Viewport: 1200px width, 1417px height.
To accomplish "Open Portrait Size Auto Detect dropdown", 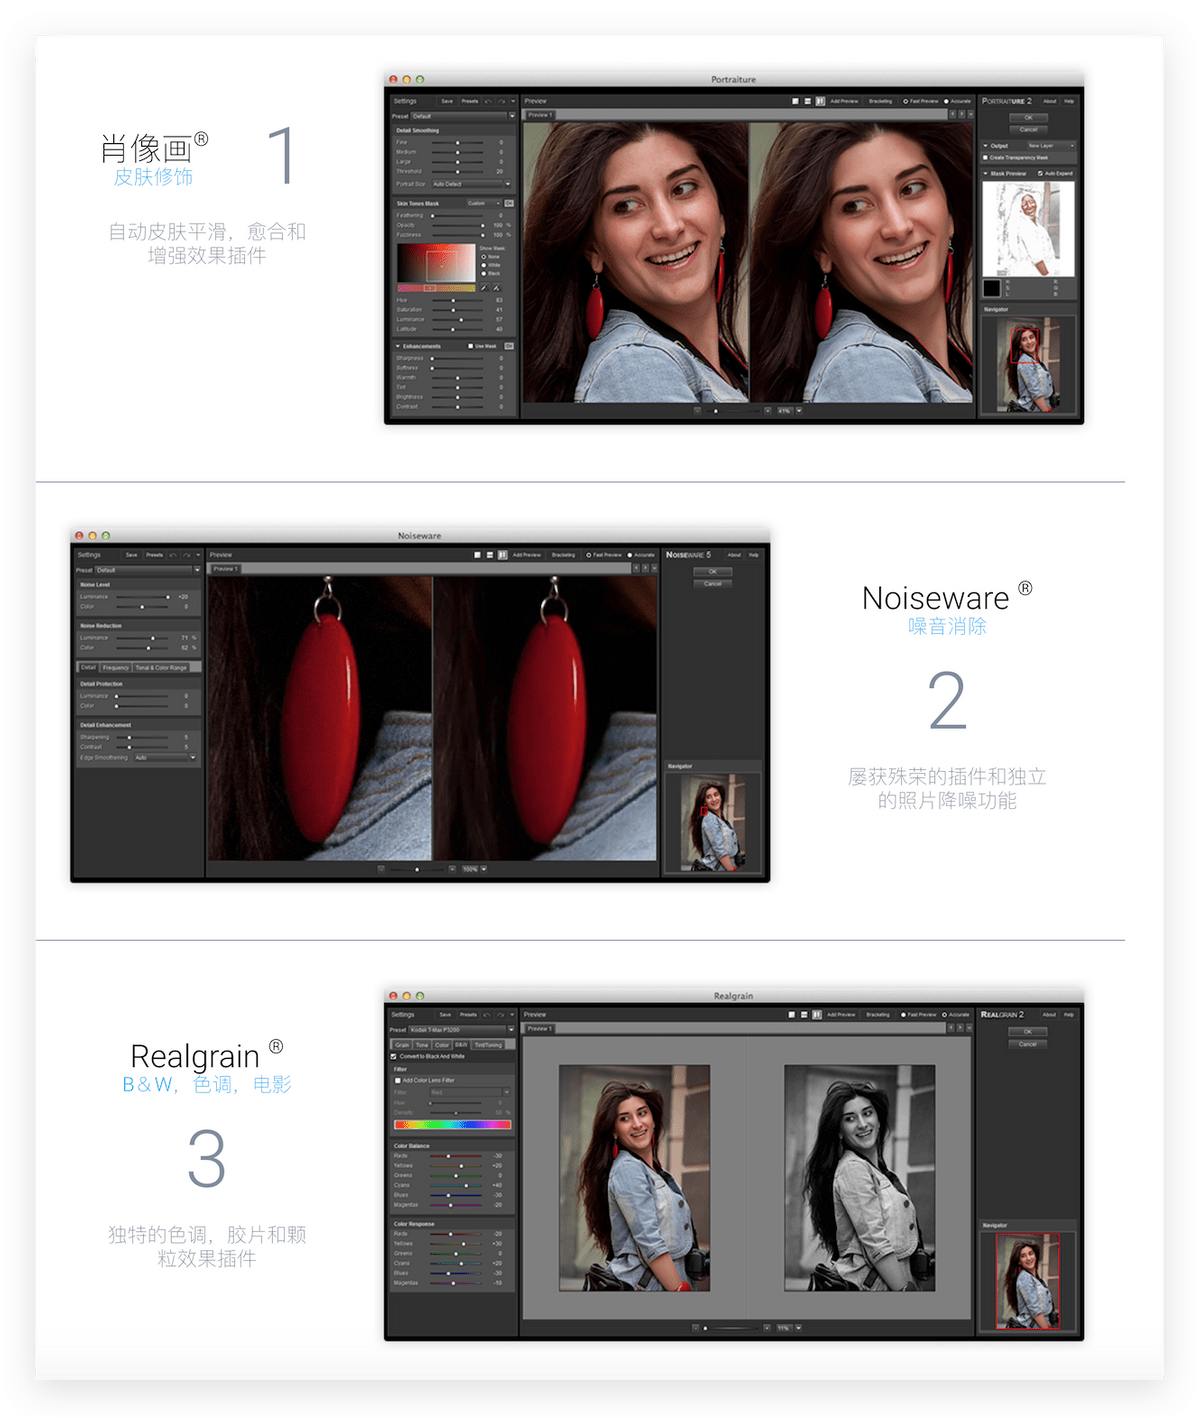I will [x=471, y=184].
